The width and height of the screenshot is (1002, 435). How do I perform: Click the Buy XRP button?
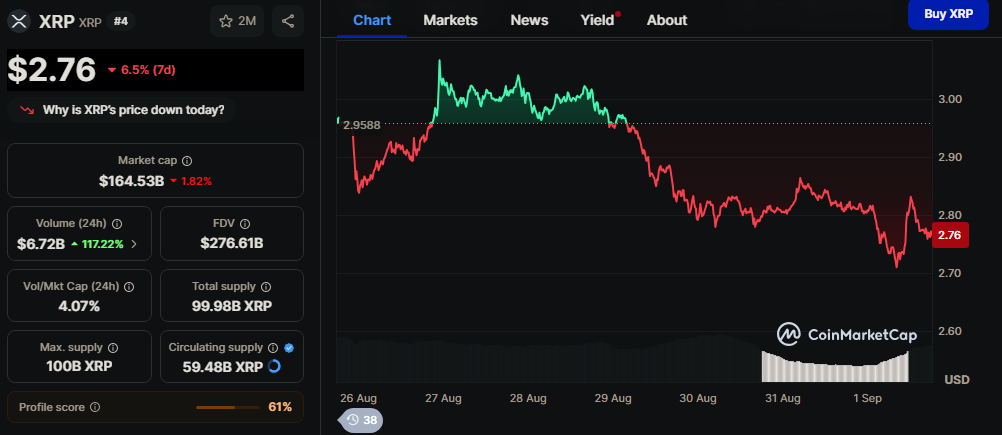point(948,14)
